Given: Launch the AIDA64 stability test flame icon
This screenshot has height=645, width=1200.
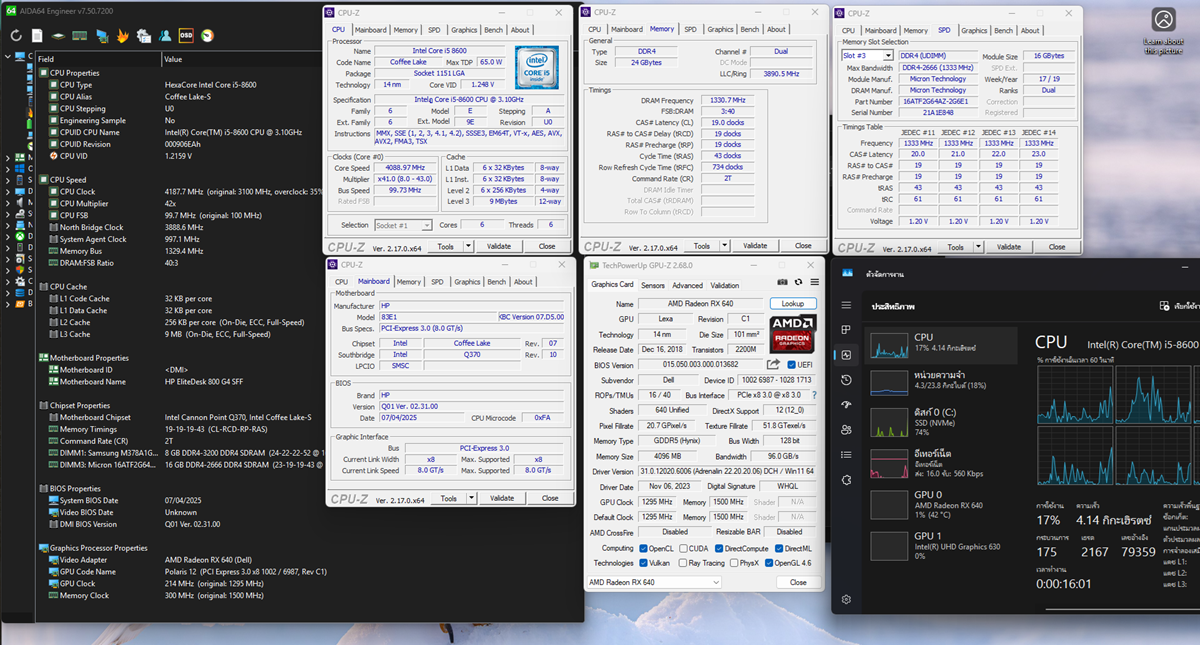Looking at the screenshot, I should pyautogui.click(x=124, y=36).
